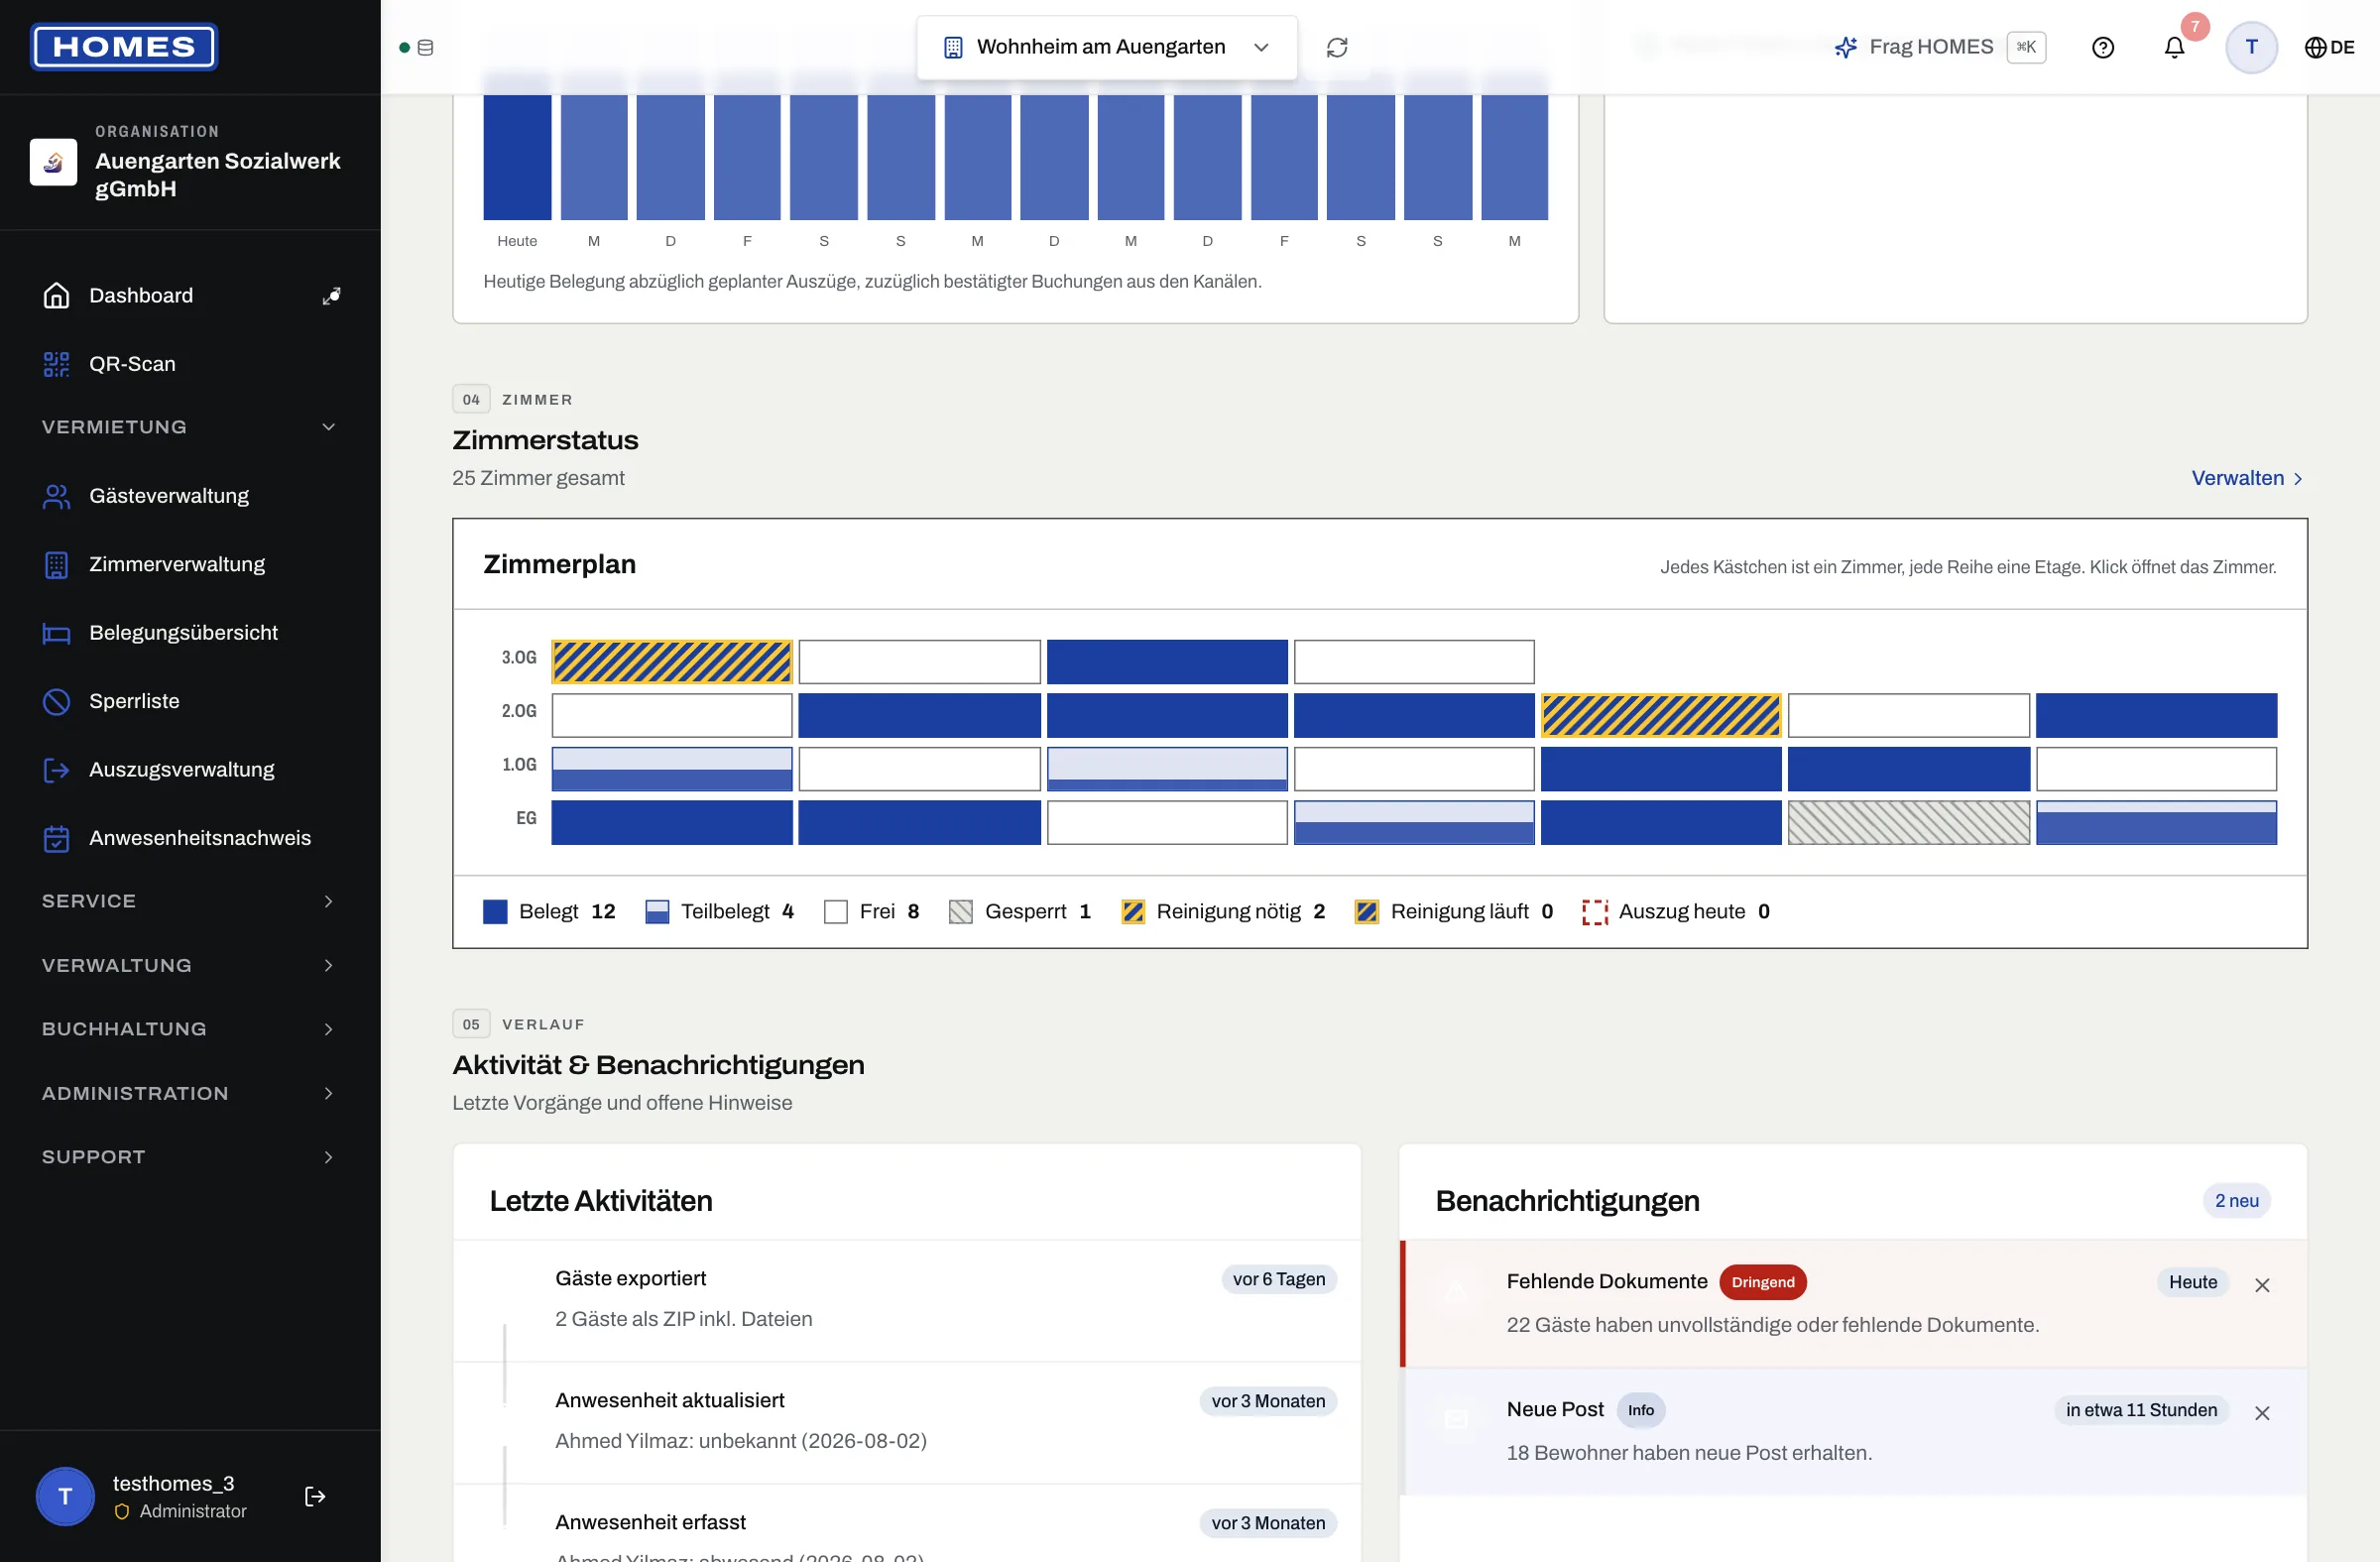This screenshot has width=2380, height=1562.
Task: Open the Anwesenheit erfasst activity
Action: pos(907,1524)
